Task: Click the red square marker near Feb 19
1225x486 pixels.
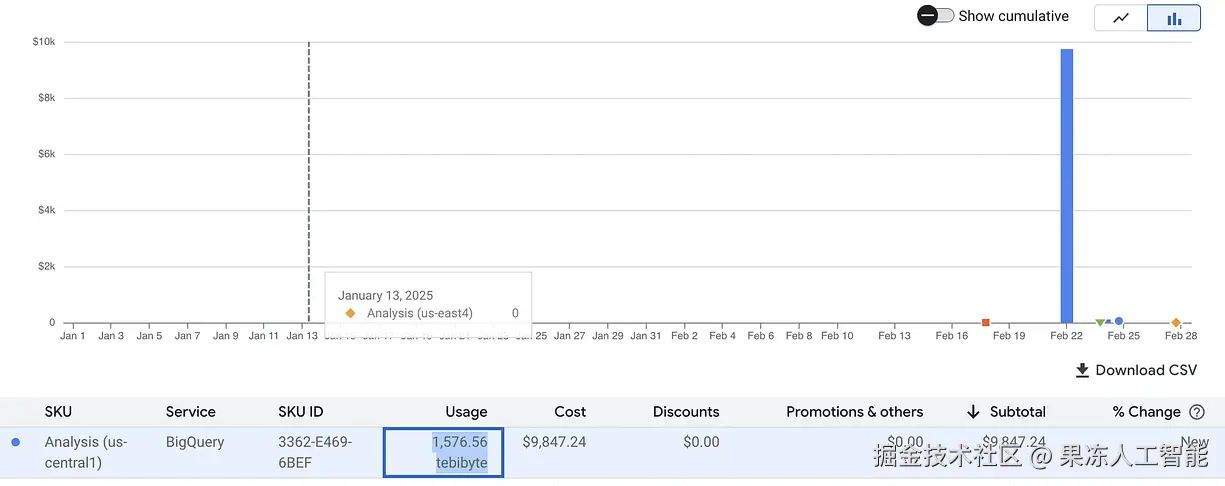Action: (x=986, y=322)
